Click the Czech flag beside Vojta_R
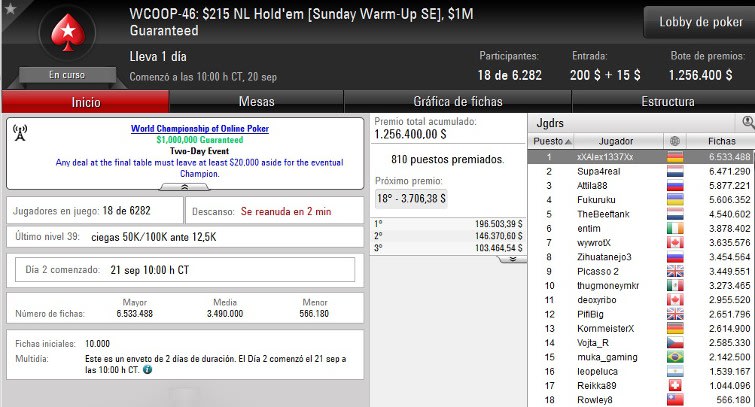 (675, 342)
